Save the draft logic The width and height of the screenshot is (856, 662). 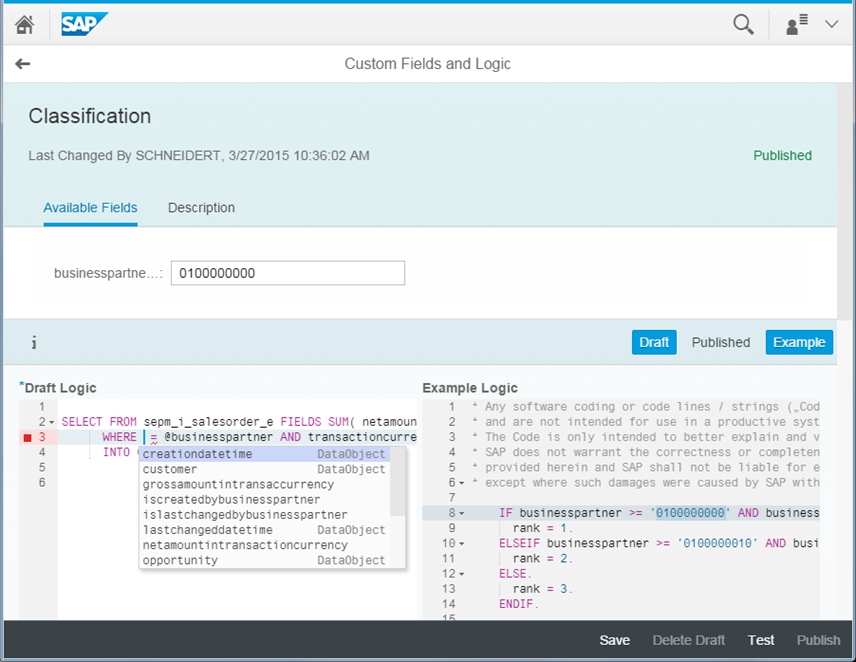click(x=614, y=640)
